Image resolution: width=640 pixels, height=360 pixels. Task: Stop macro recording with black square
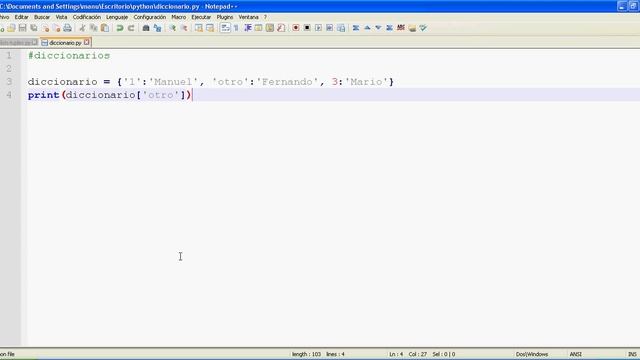pos(307,28)
